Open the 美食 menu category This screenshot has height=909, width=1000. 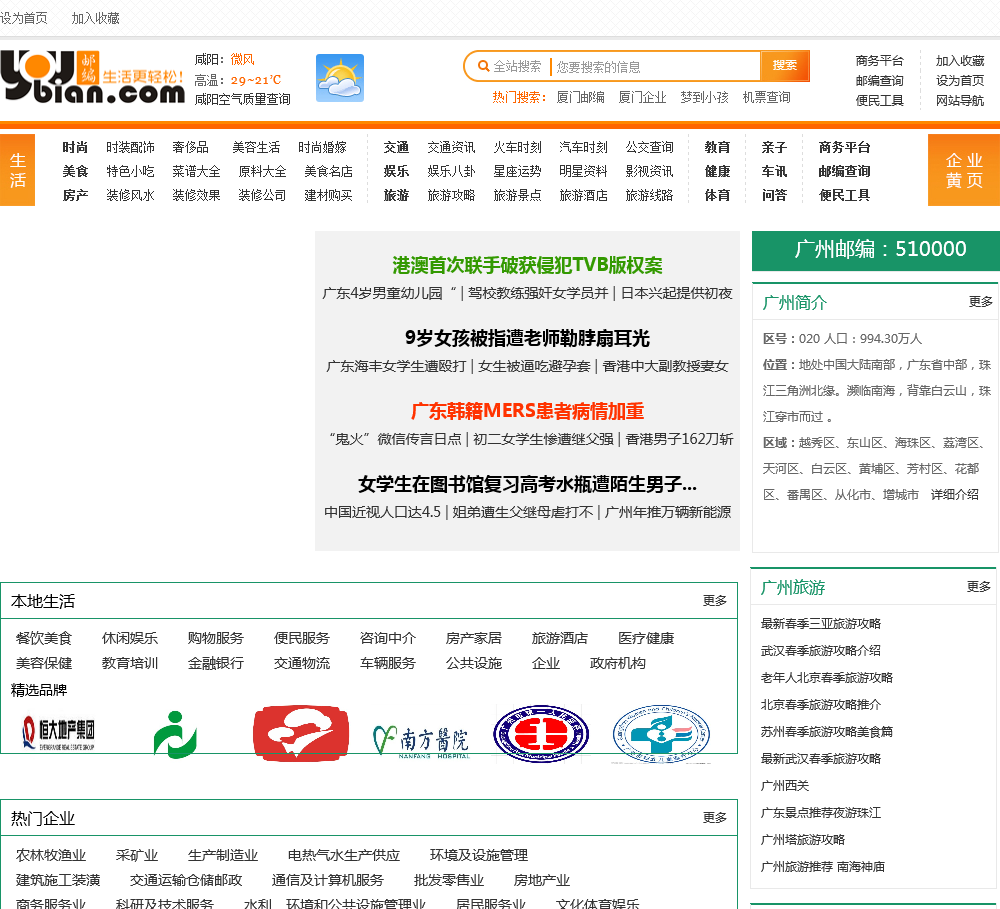click(x=75, y=171)
